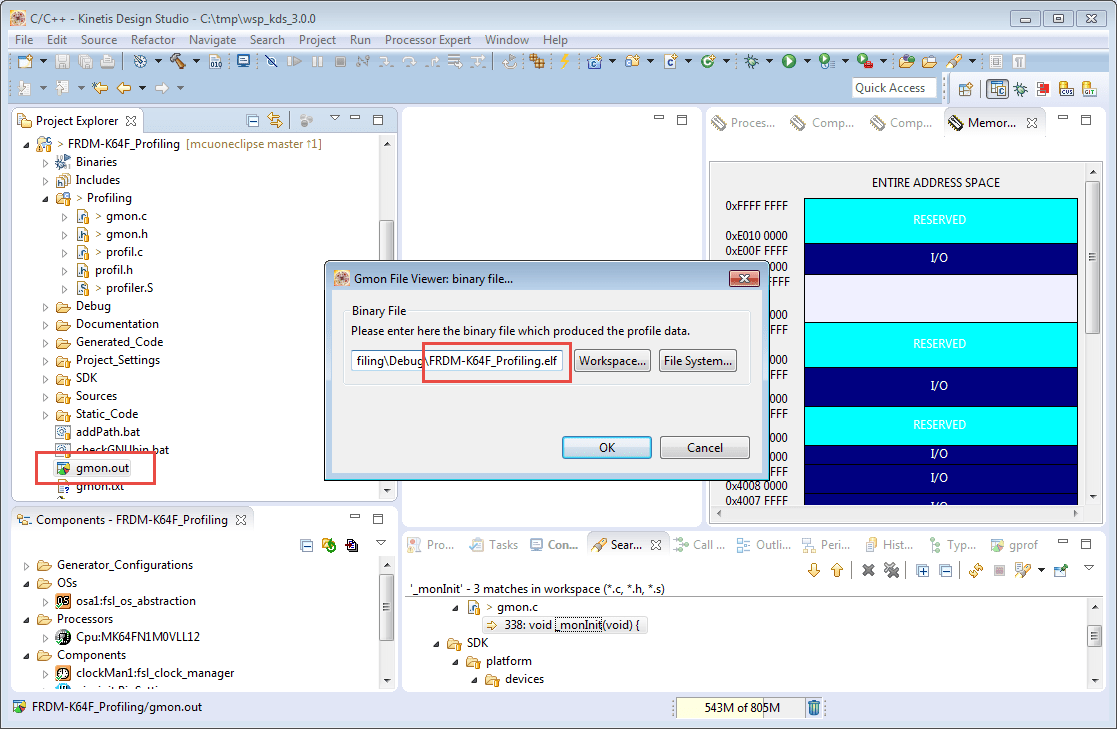Click the File System... button

697,361
